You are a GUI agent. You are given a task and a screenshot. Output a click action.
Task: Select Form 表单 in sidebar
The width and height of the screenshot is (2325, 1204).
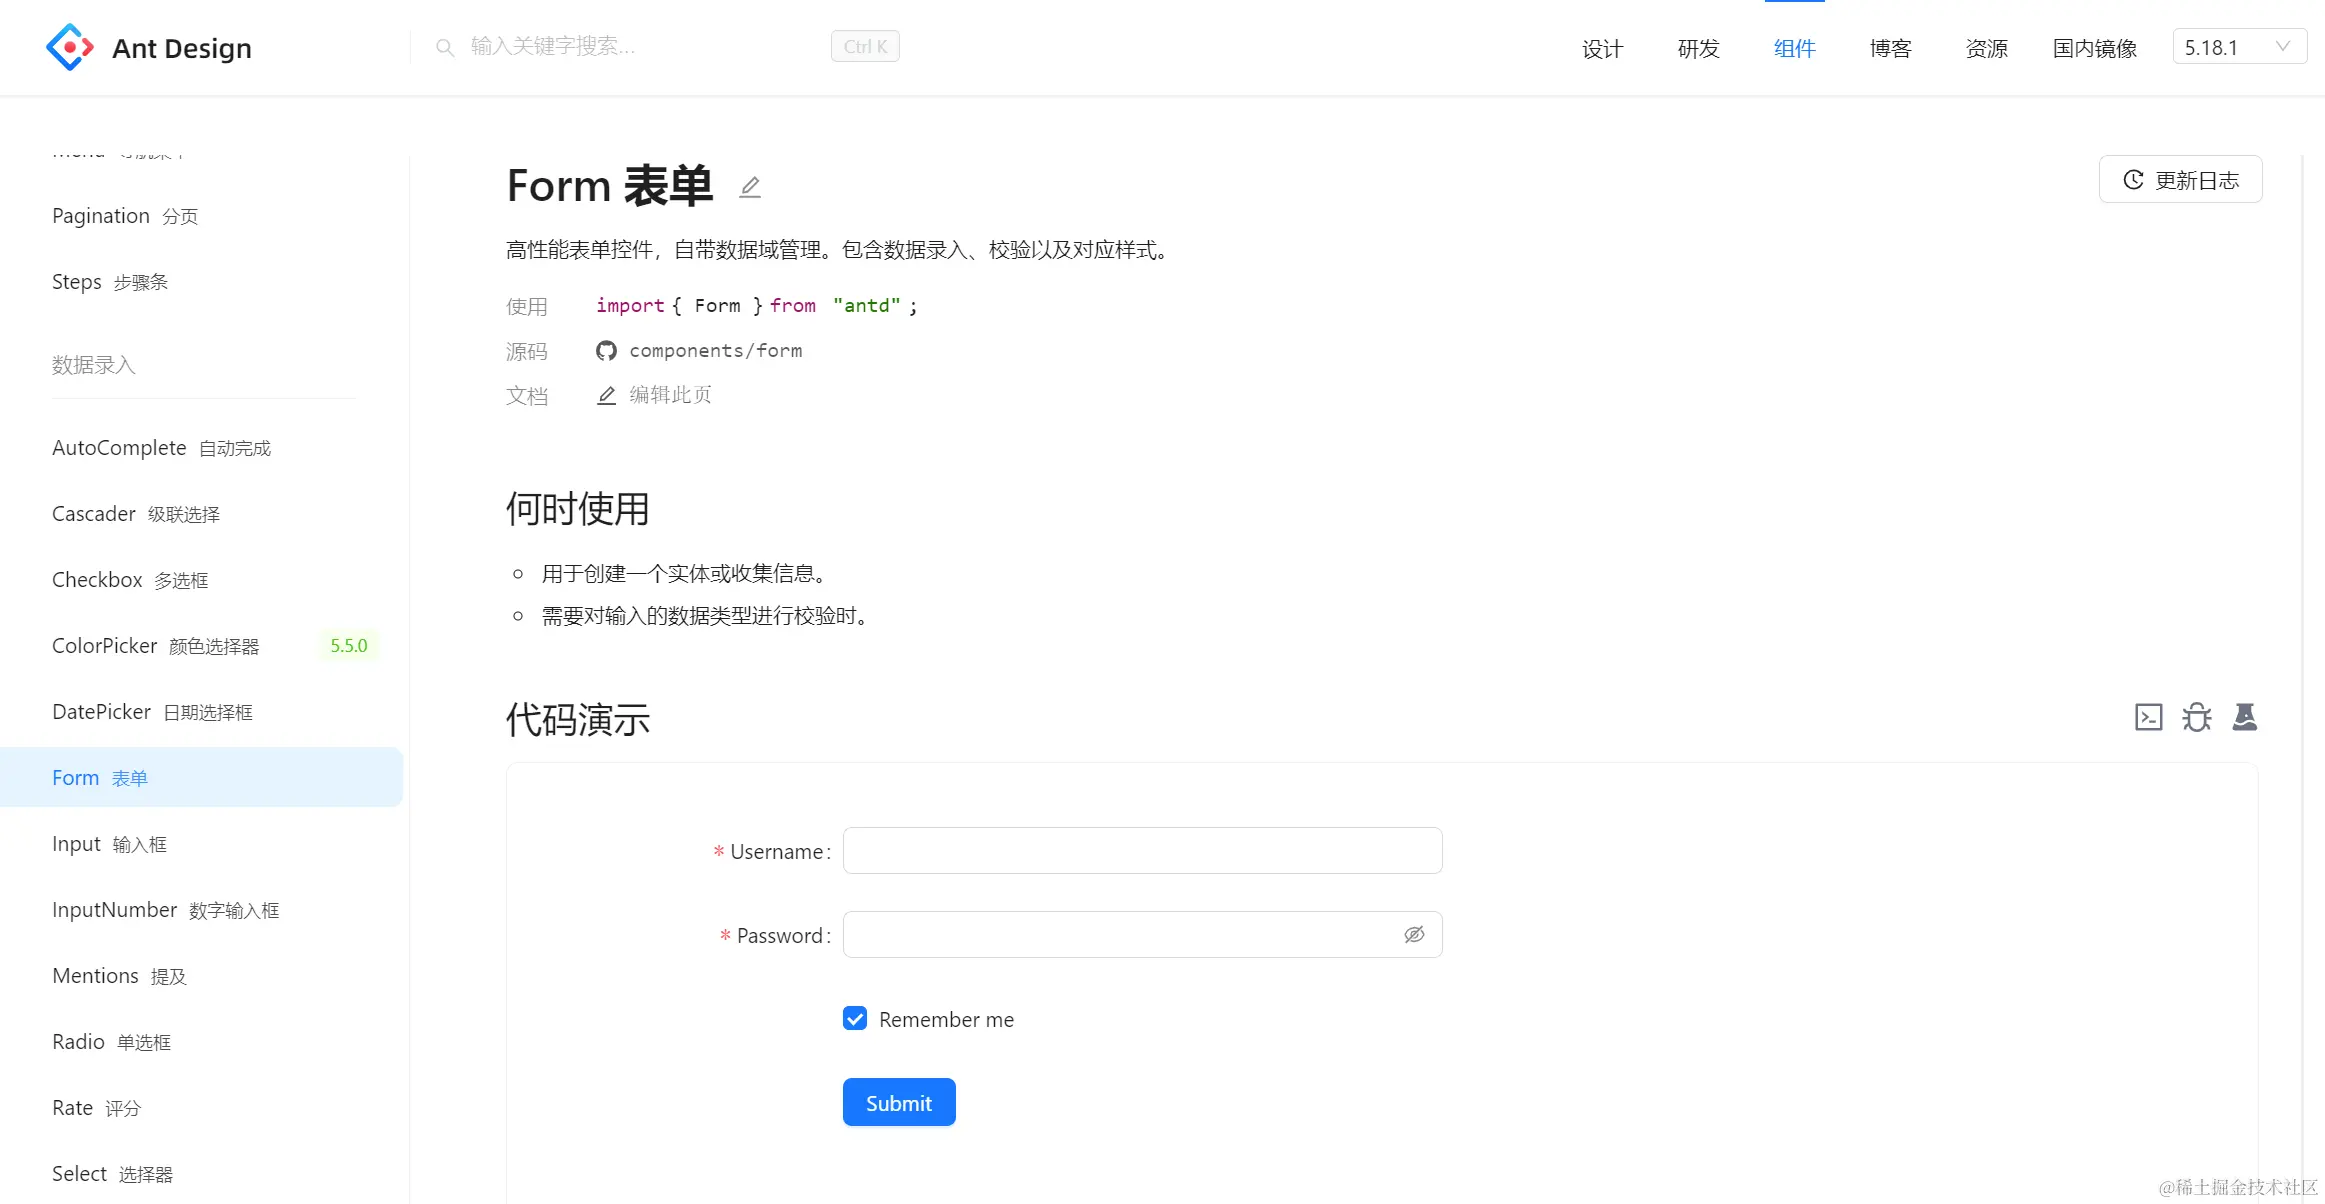click(x=201, y=777)
